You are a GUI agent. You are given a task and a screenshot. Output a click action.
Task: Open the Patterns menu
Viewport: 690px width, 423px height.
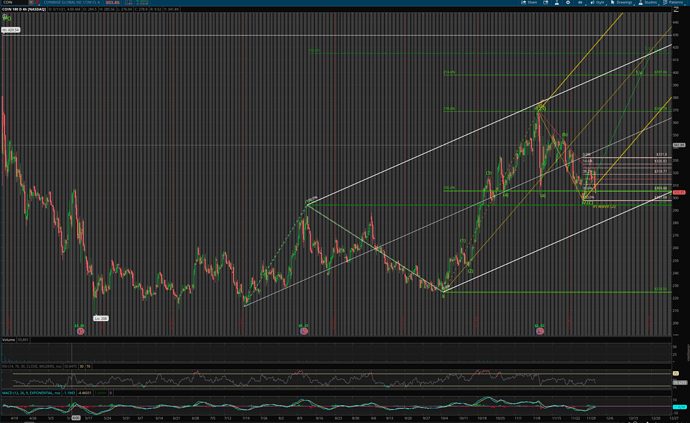tap(673, 3)
